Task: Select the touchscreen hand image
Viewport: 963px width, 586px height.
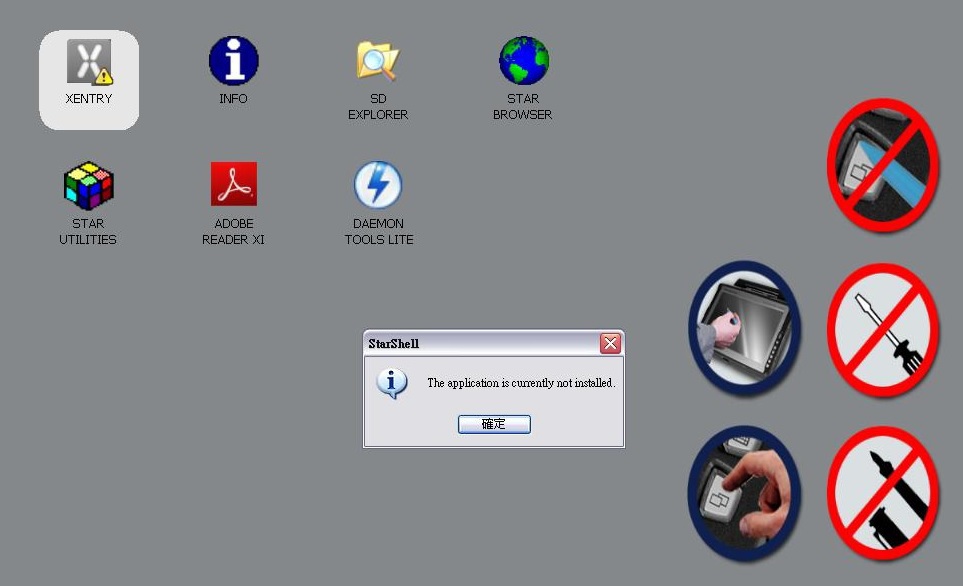Action: tap(744, 327)
